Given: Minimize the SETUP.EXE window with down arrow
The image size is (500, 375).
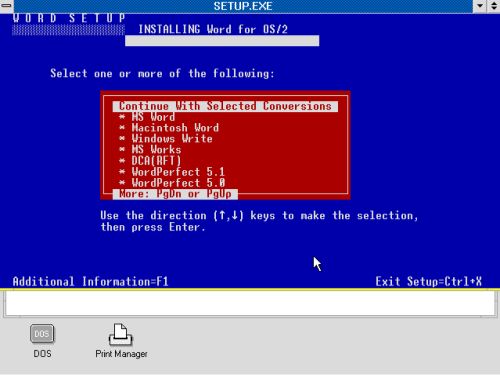Looking at the screenshot, I should 480,6.
